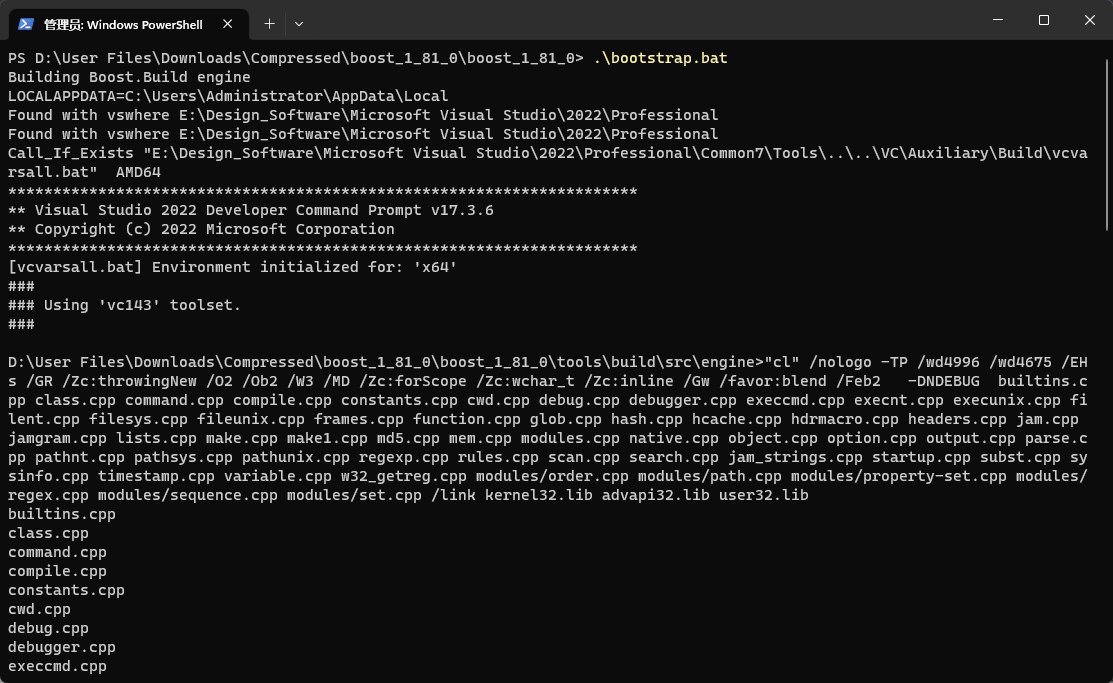Viewport: 1113px width, 683px height.
Task: Maximize the terminal window
Action: [x=1043, y=20]
